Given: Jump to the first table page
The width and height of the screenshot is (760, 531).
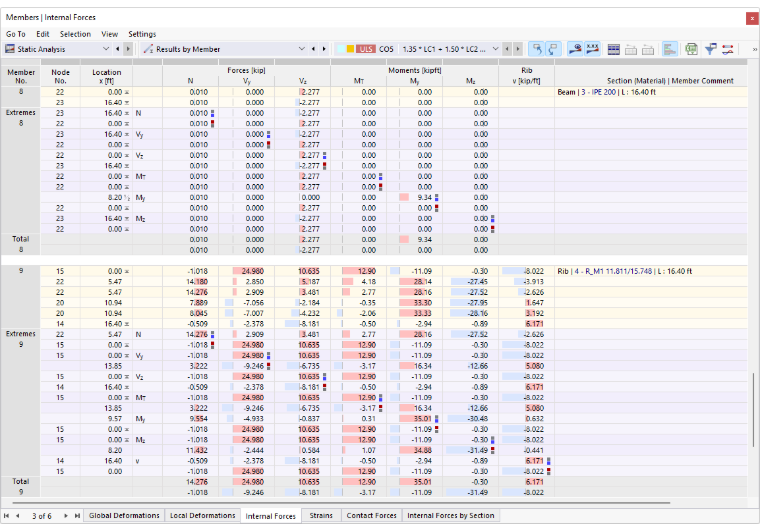Looking at the screenshot, I should pyautogui.click(x=6, y=516).
